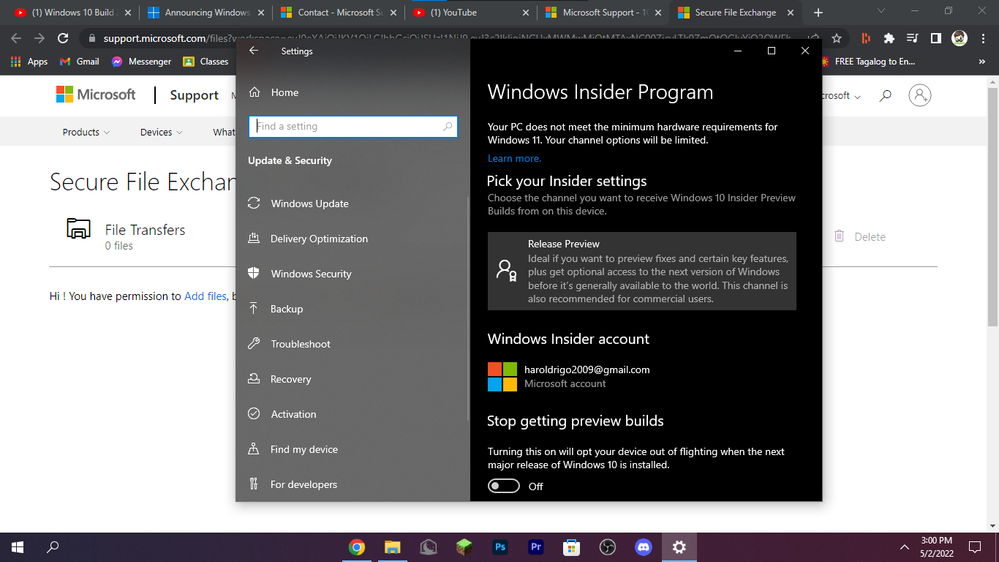Viewport: 999px width, 562px height.
Task: Expand the Products dropdown
Action: (86, 132)
